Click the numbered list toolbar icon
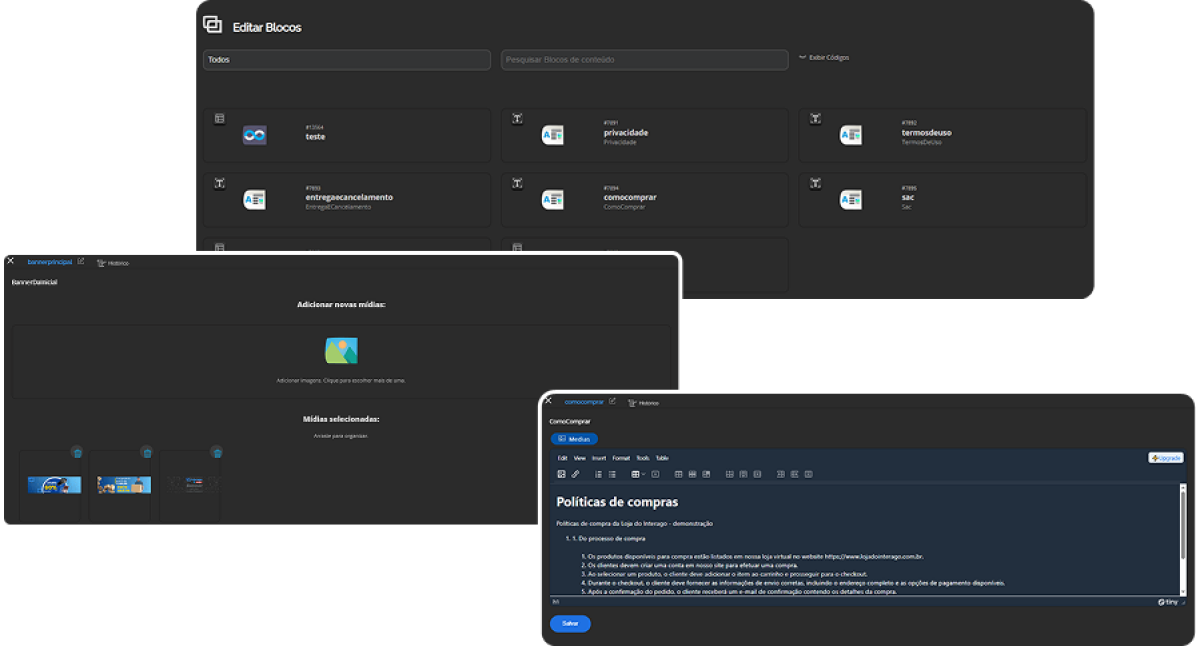Screen dimensions: 1200x650 tap(599, 474)
